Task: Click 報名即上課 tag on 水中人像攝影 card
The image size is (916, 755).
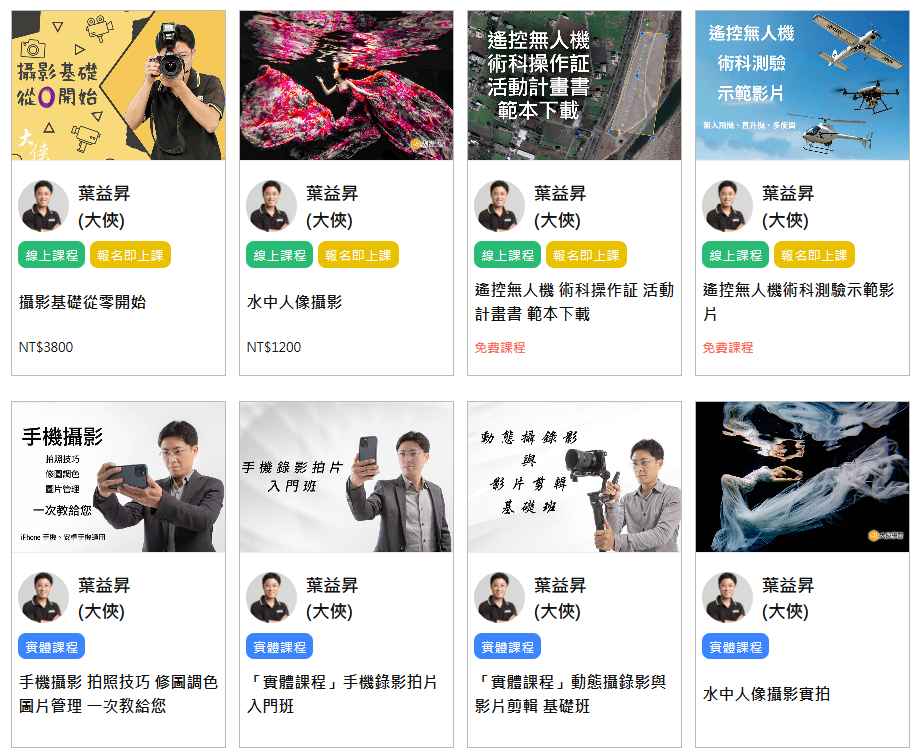Action: pos(358,255)
